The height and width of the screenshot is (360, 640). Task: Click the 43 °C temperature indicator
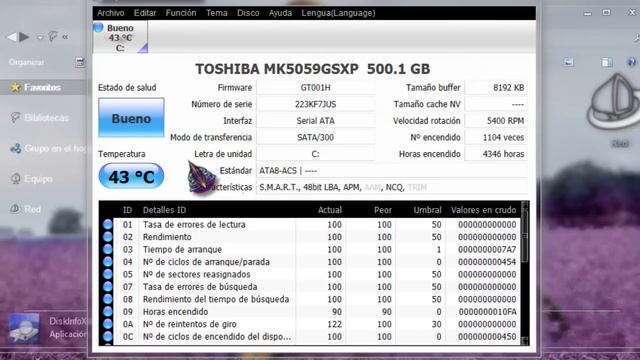pos(131,176)
